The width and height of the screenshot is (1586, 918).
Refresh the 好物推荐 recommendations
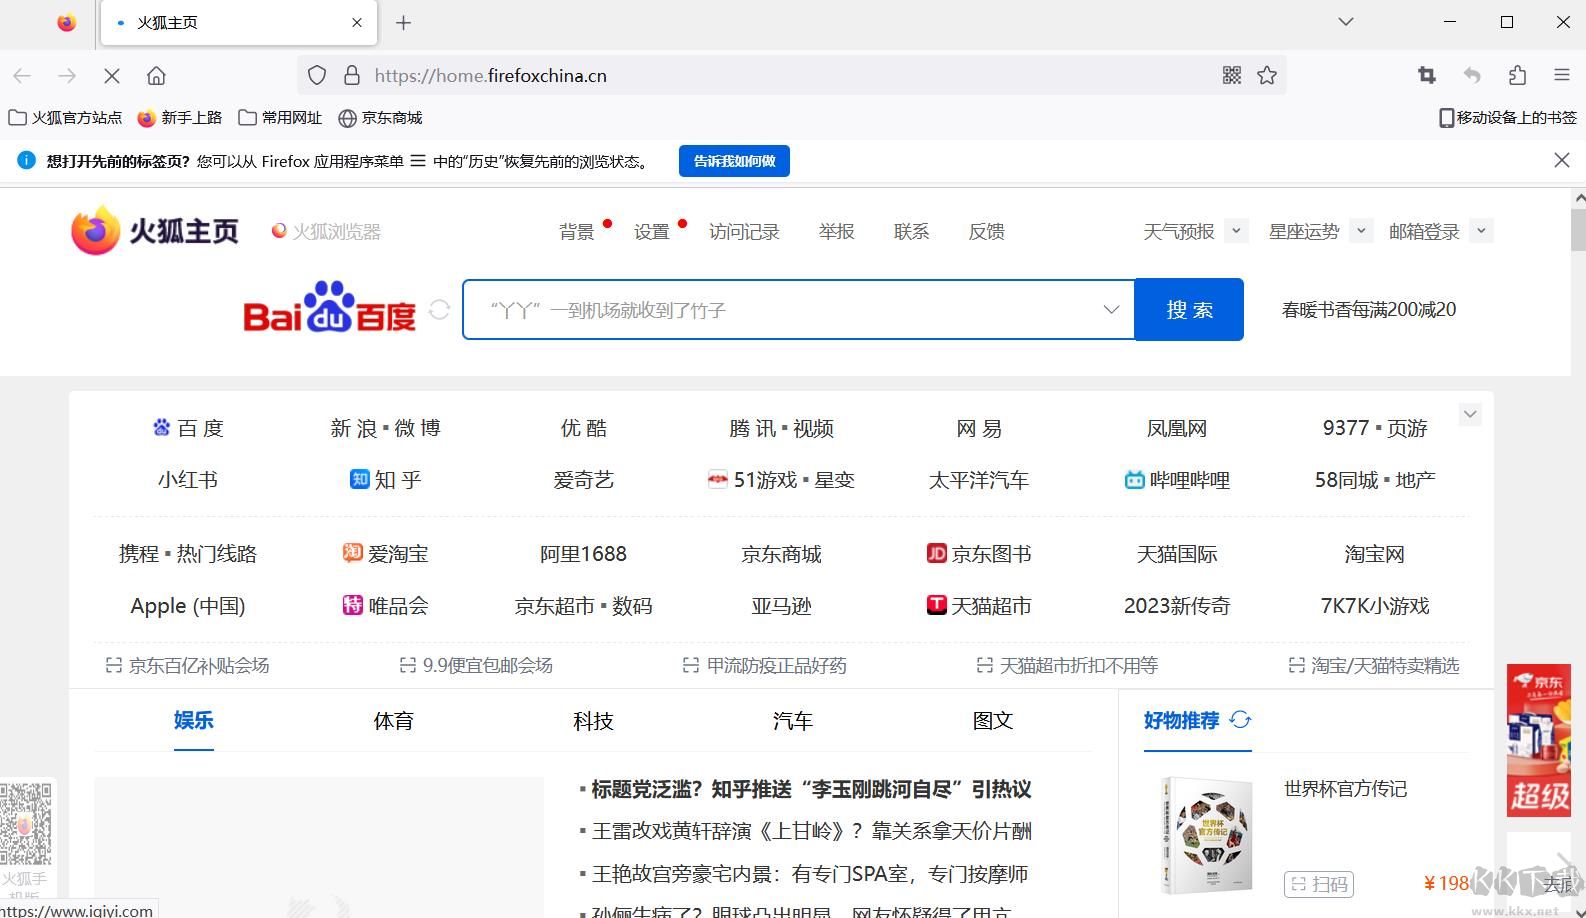click(x=1241, y=720)
